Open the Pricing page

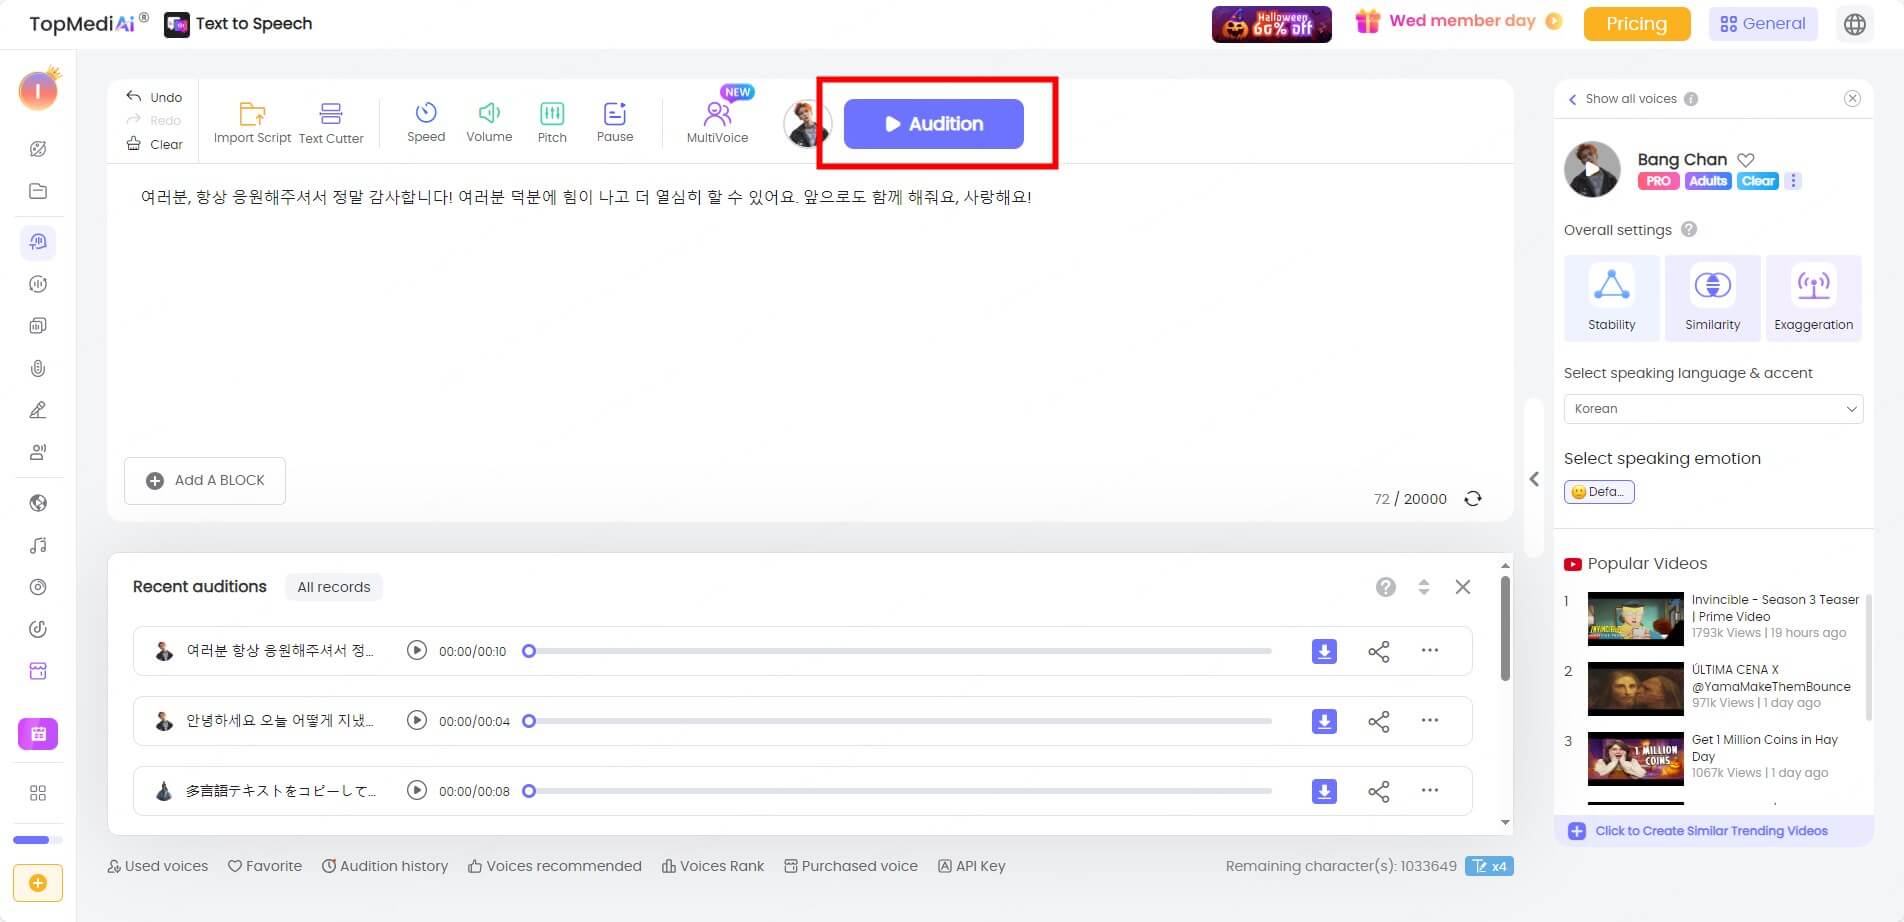pos(1637,24)
